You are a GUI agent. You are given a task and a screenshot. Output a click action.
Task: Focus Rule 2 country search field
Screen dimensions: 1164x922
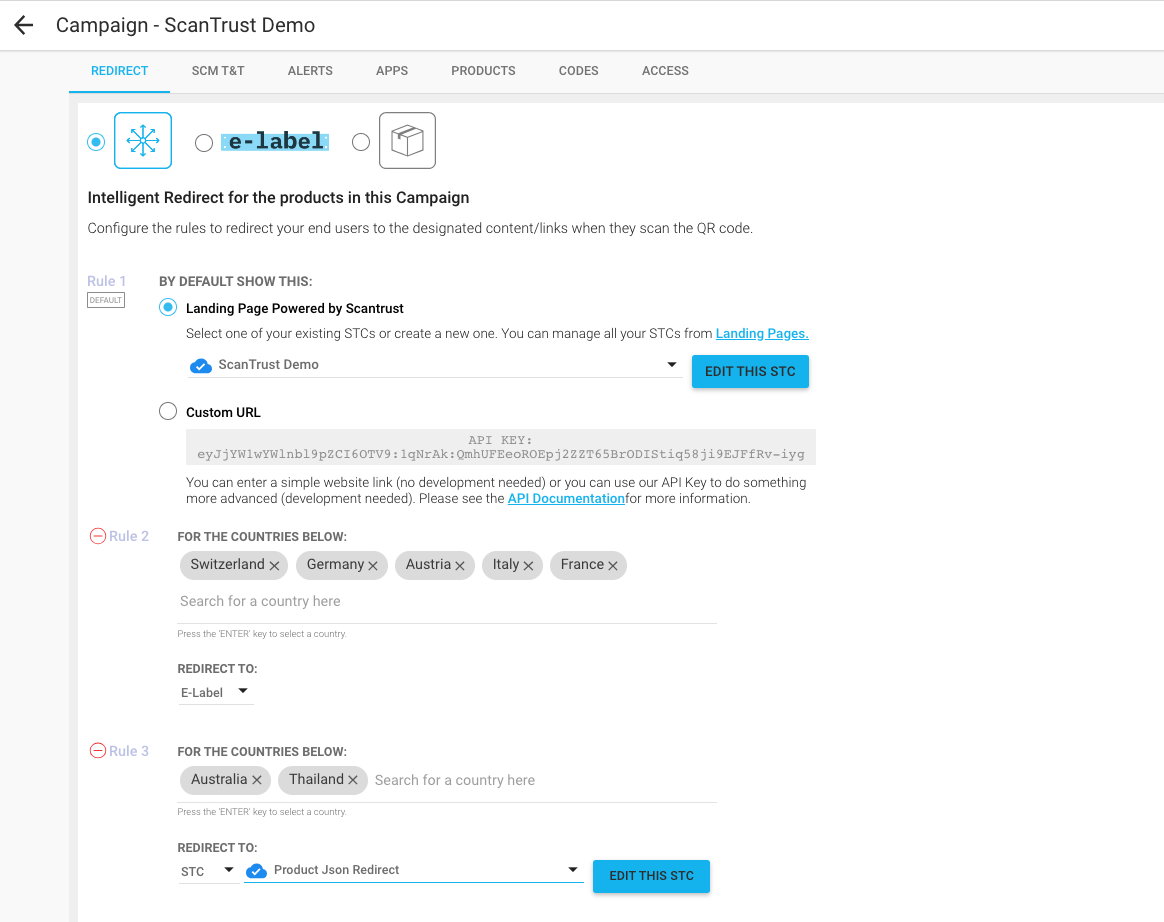coord(447,601)
